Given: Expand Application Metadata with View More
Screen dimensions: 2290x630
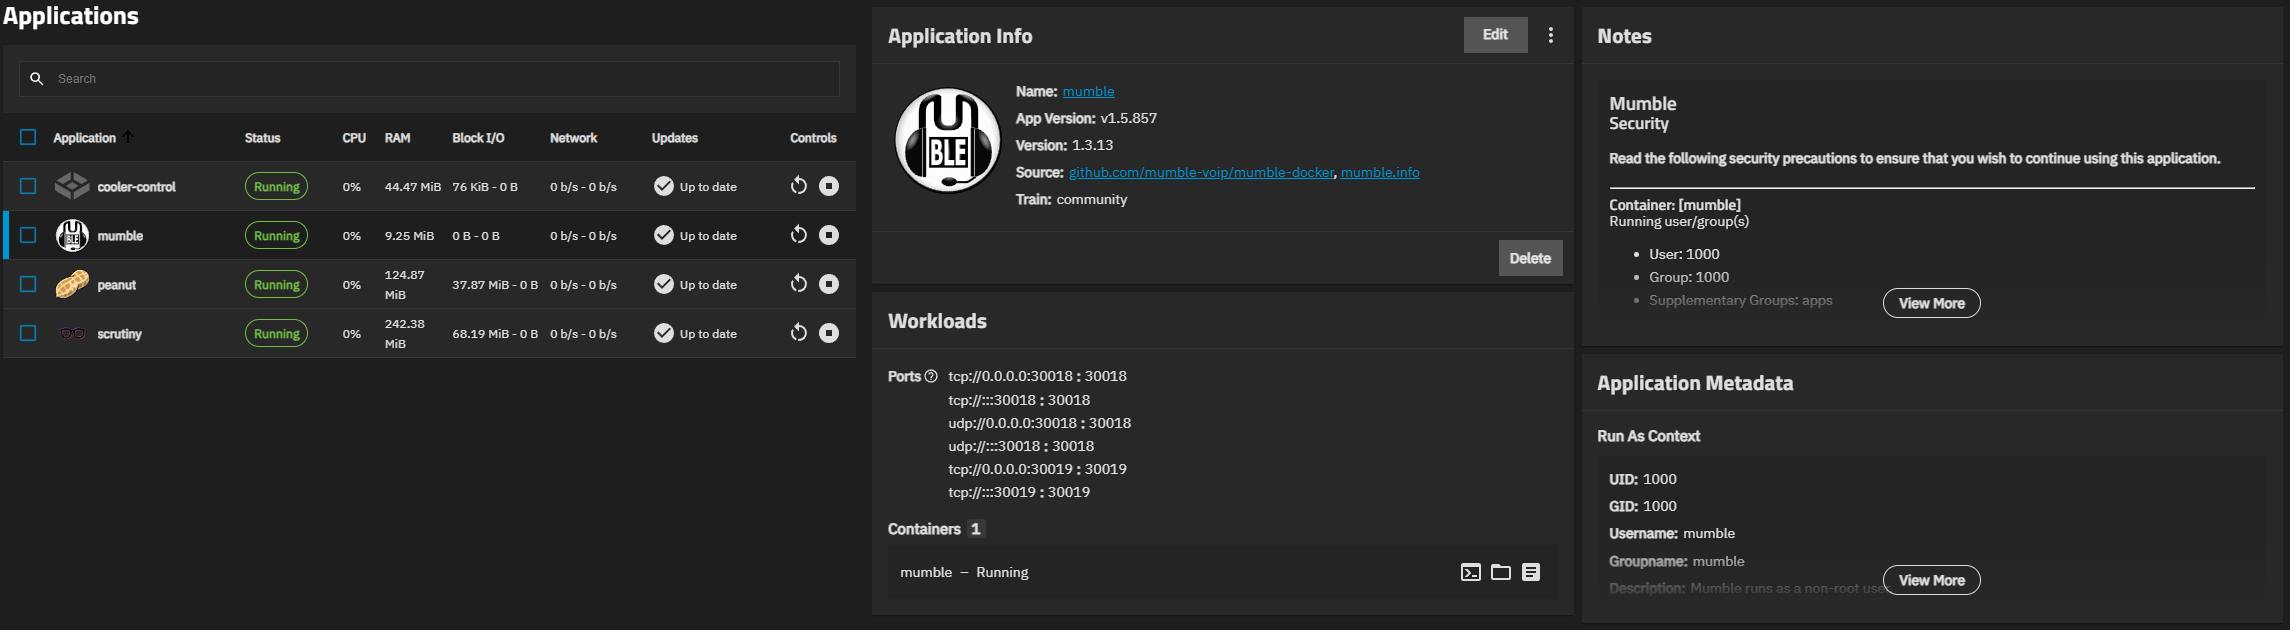Looking at the screenshot, I should [x=1931, y=580].
